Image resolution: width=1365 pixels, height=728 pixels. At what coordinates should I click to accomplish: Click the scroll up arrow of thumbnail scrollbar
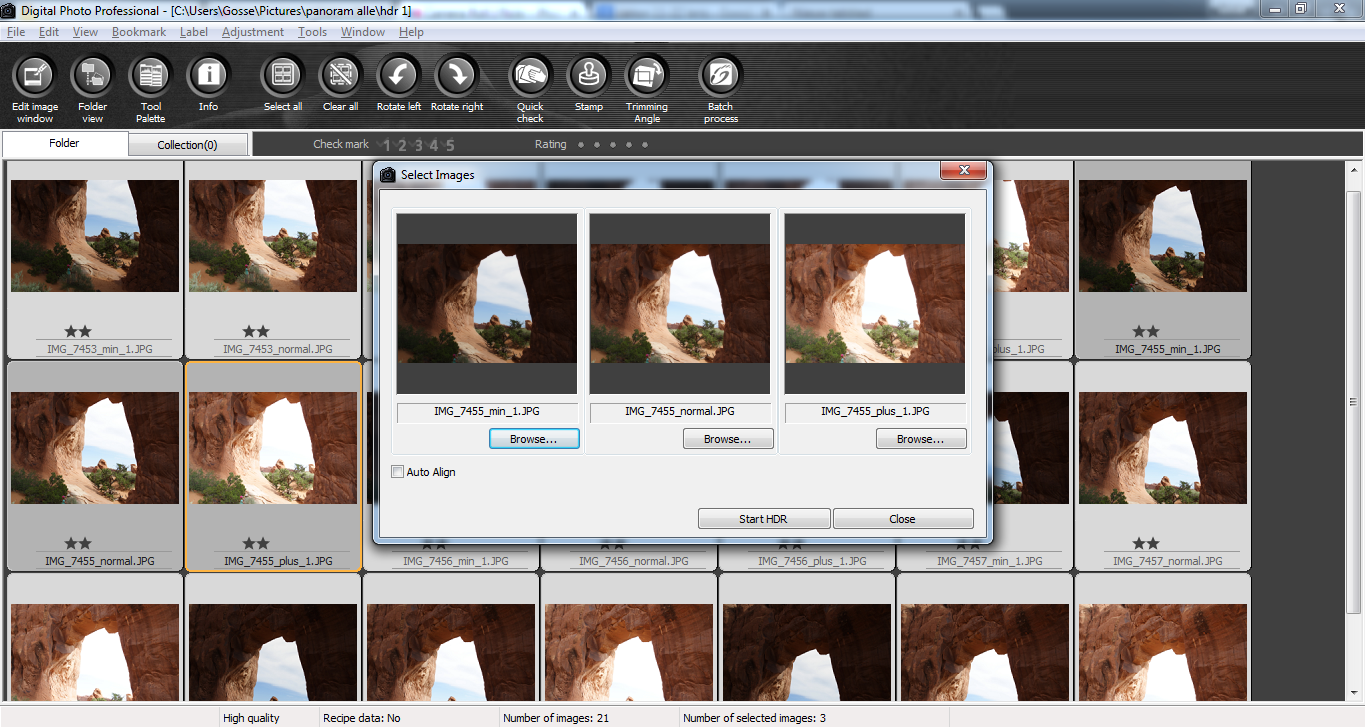[x=1354, y=169]
